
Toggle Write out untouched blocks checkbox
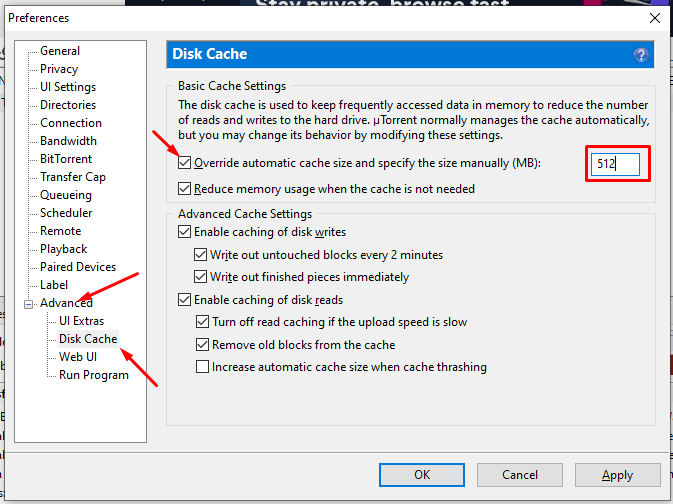[201, 255]
